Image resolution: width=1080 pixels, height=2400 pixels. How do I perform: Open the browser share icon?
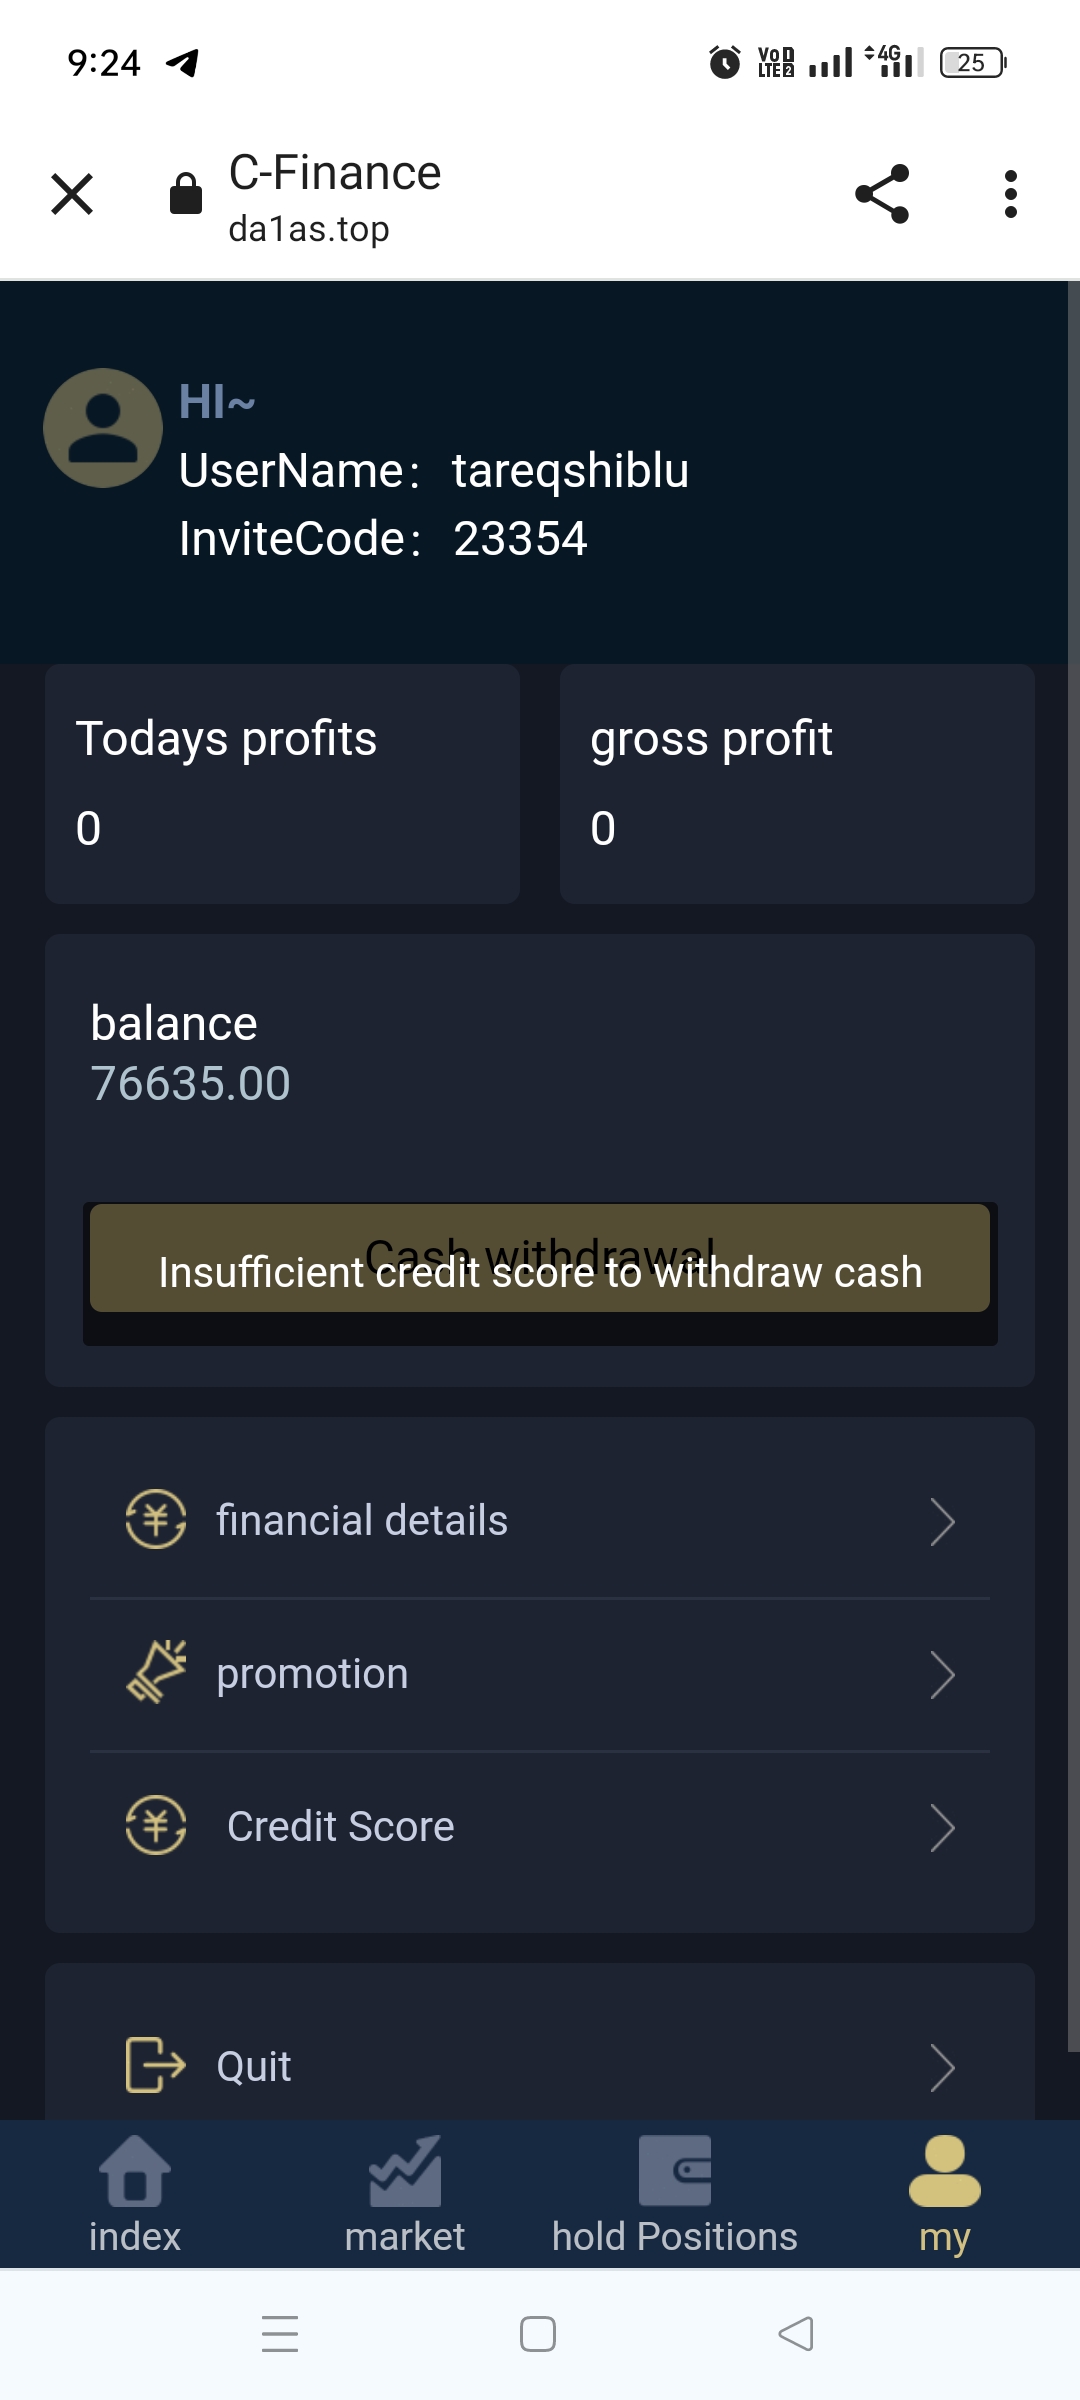coord(882,194)
